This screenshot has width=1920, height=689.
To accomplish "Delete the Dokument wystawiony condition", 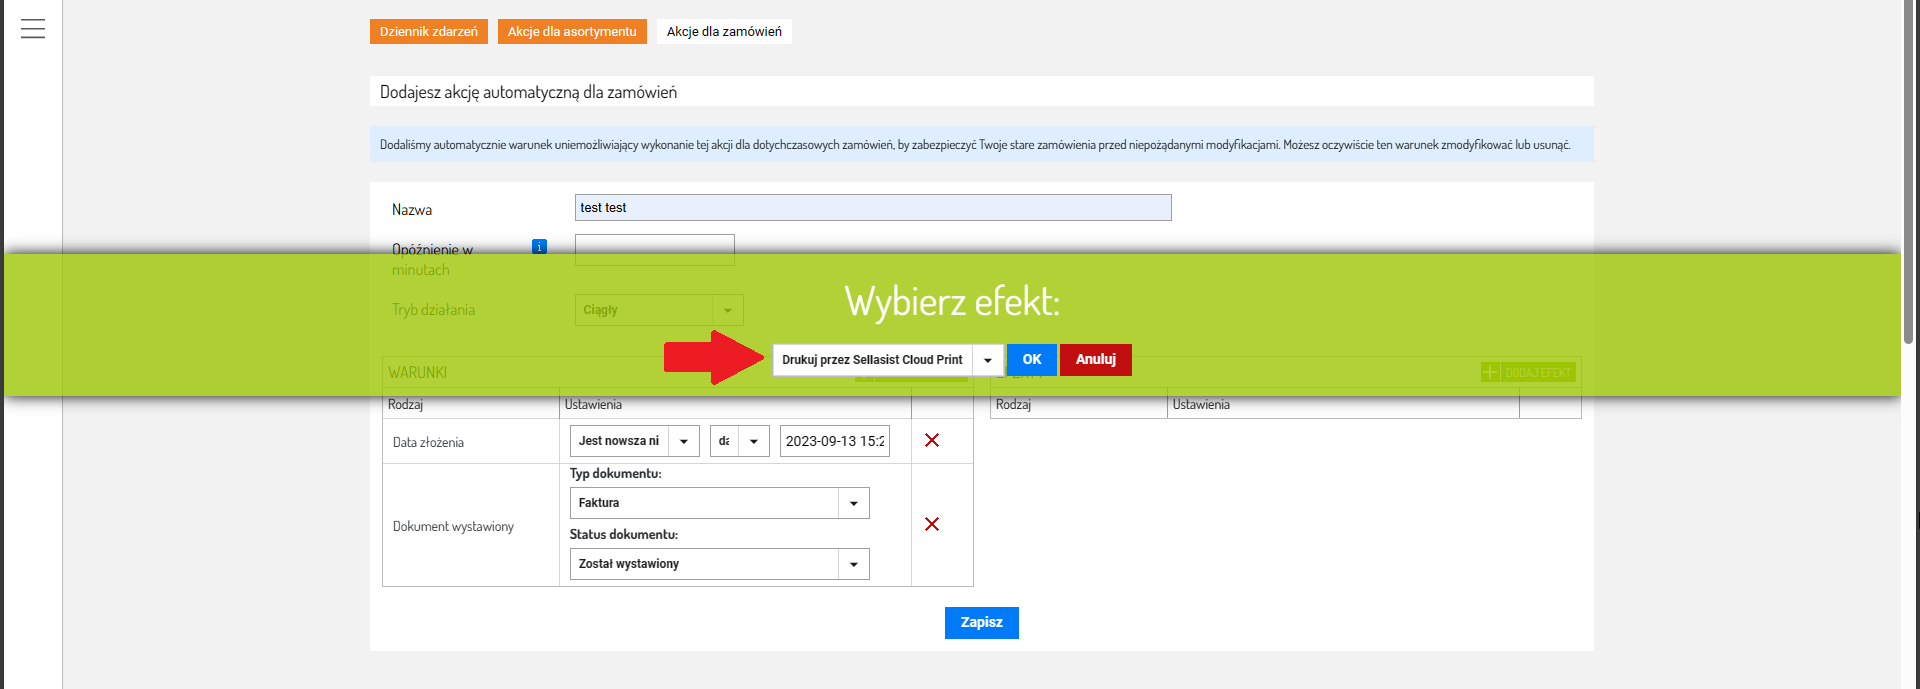I will click(x=932, y=524).
